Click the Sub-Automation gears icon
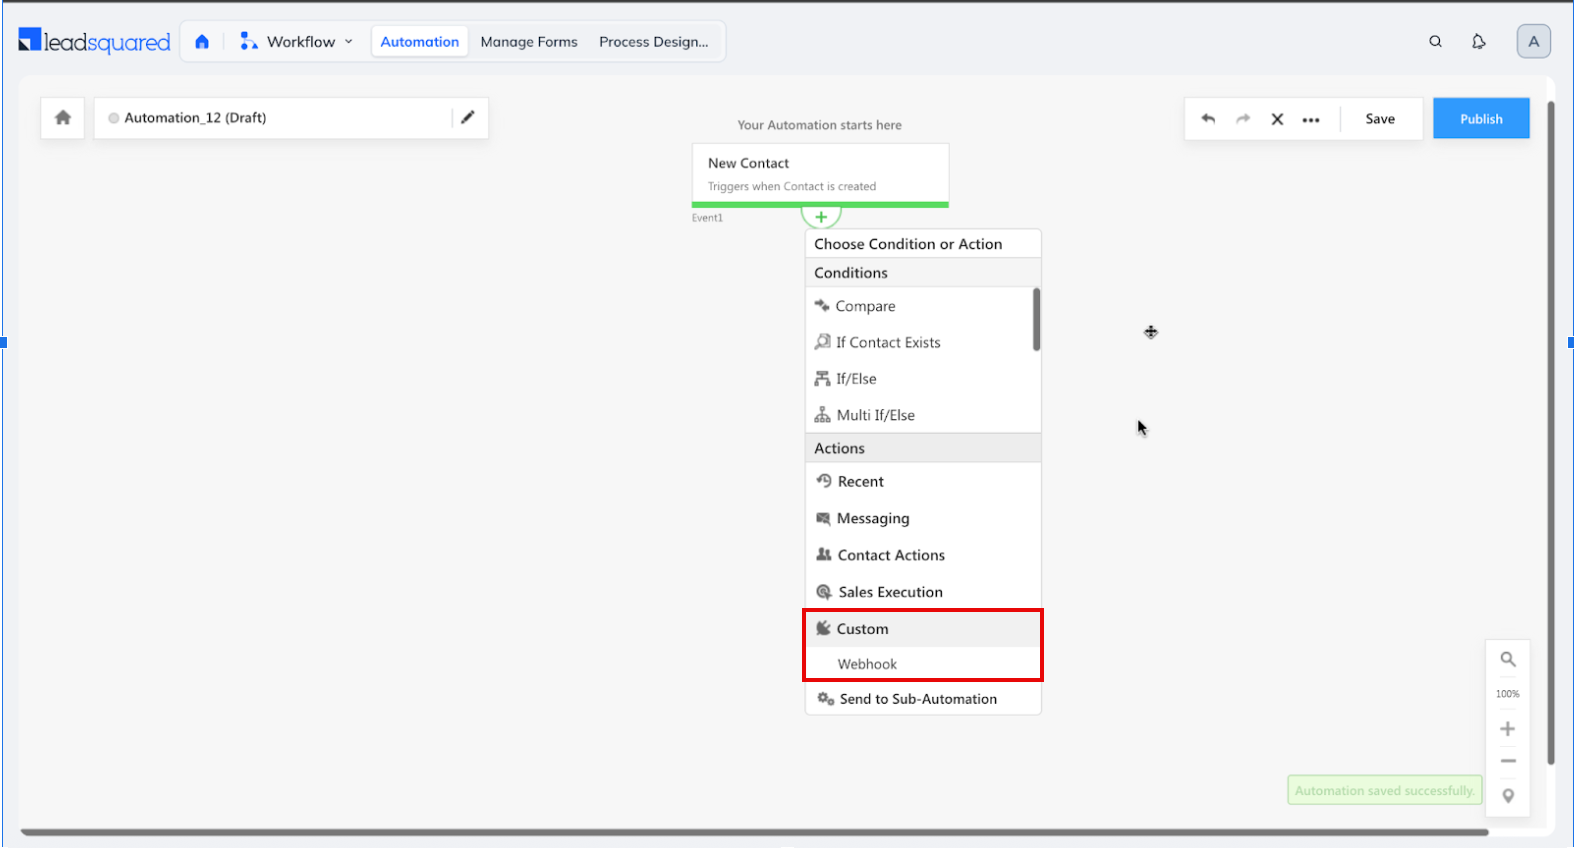1574x848 pixels. (826, 699)
